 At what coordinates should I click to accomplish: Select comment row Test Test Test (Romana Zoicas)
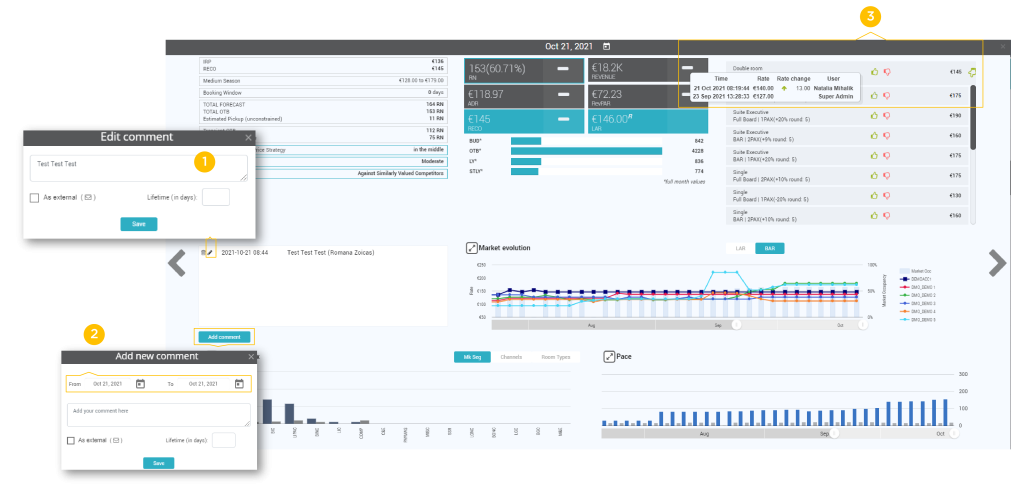[323, 252]
